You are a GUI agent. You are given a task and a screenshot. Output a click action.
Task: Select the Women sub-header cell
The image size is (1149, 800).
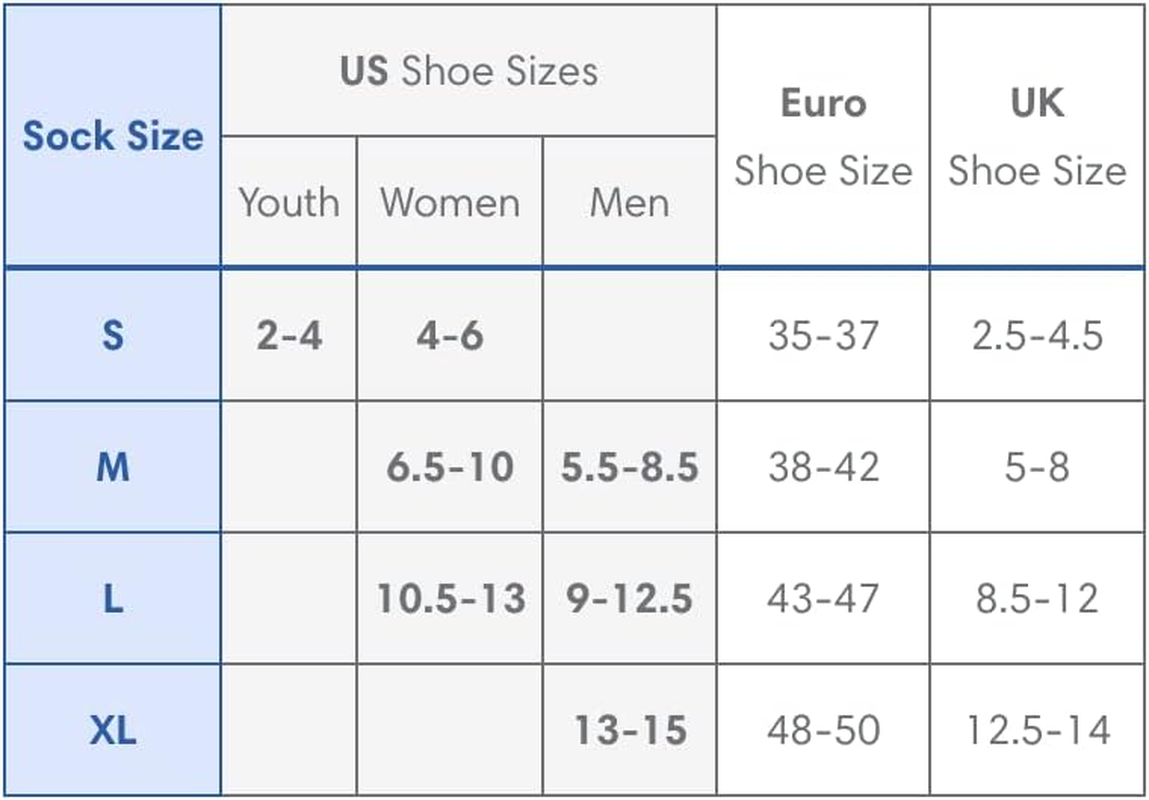[x=450, y=202]
